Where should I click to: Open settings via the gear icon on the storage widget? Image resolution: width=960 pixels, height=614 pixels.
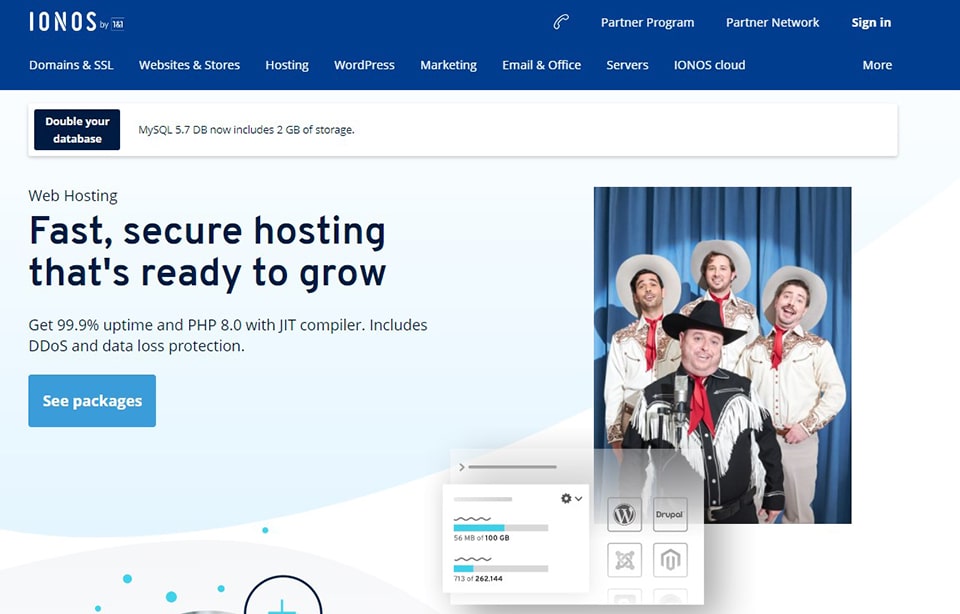click(x=565, y=497)
